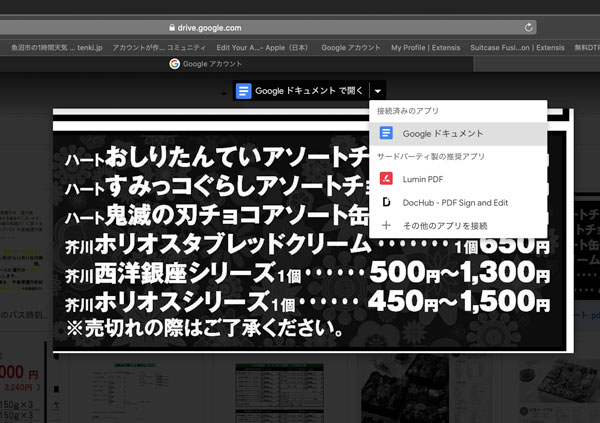
Task: Click the plus icon for connecting more apps
Action: pyautogui.click(x=386, y=225)
